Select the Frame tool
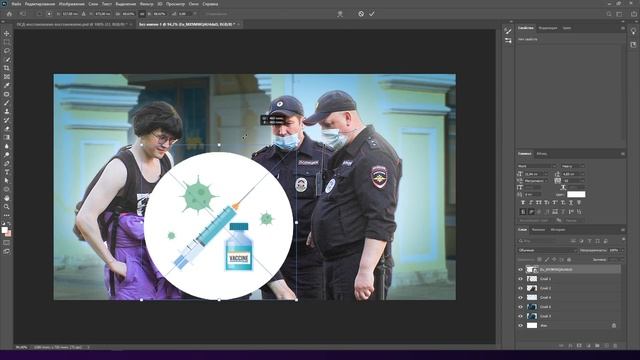Viewport: 640px width, 360px height. coord(7,77)
